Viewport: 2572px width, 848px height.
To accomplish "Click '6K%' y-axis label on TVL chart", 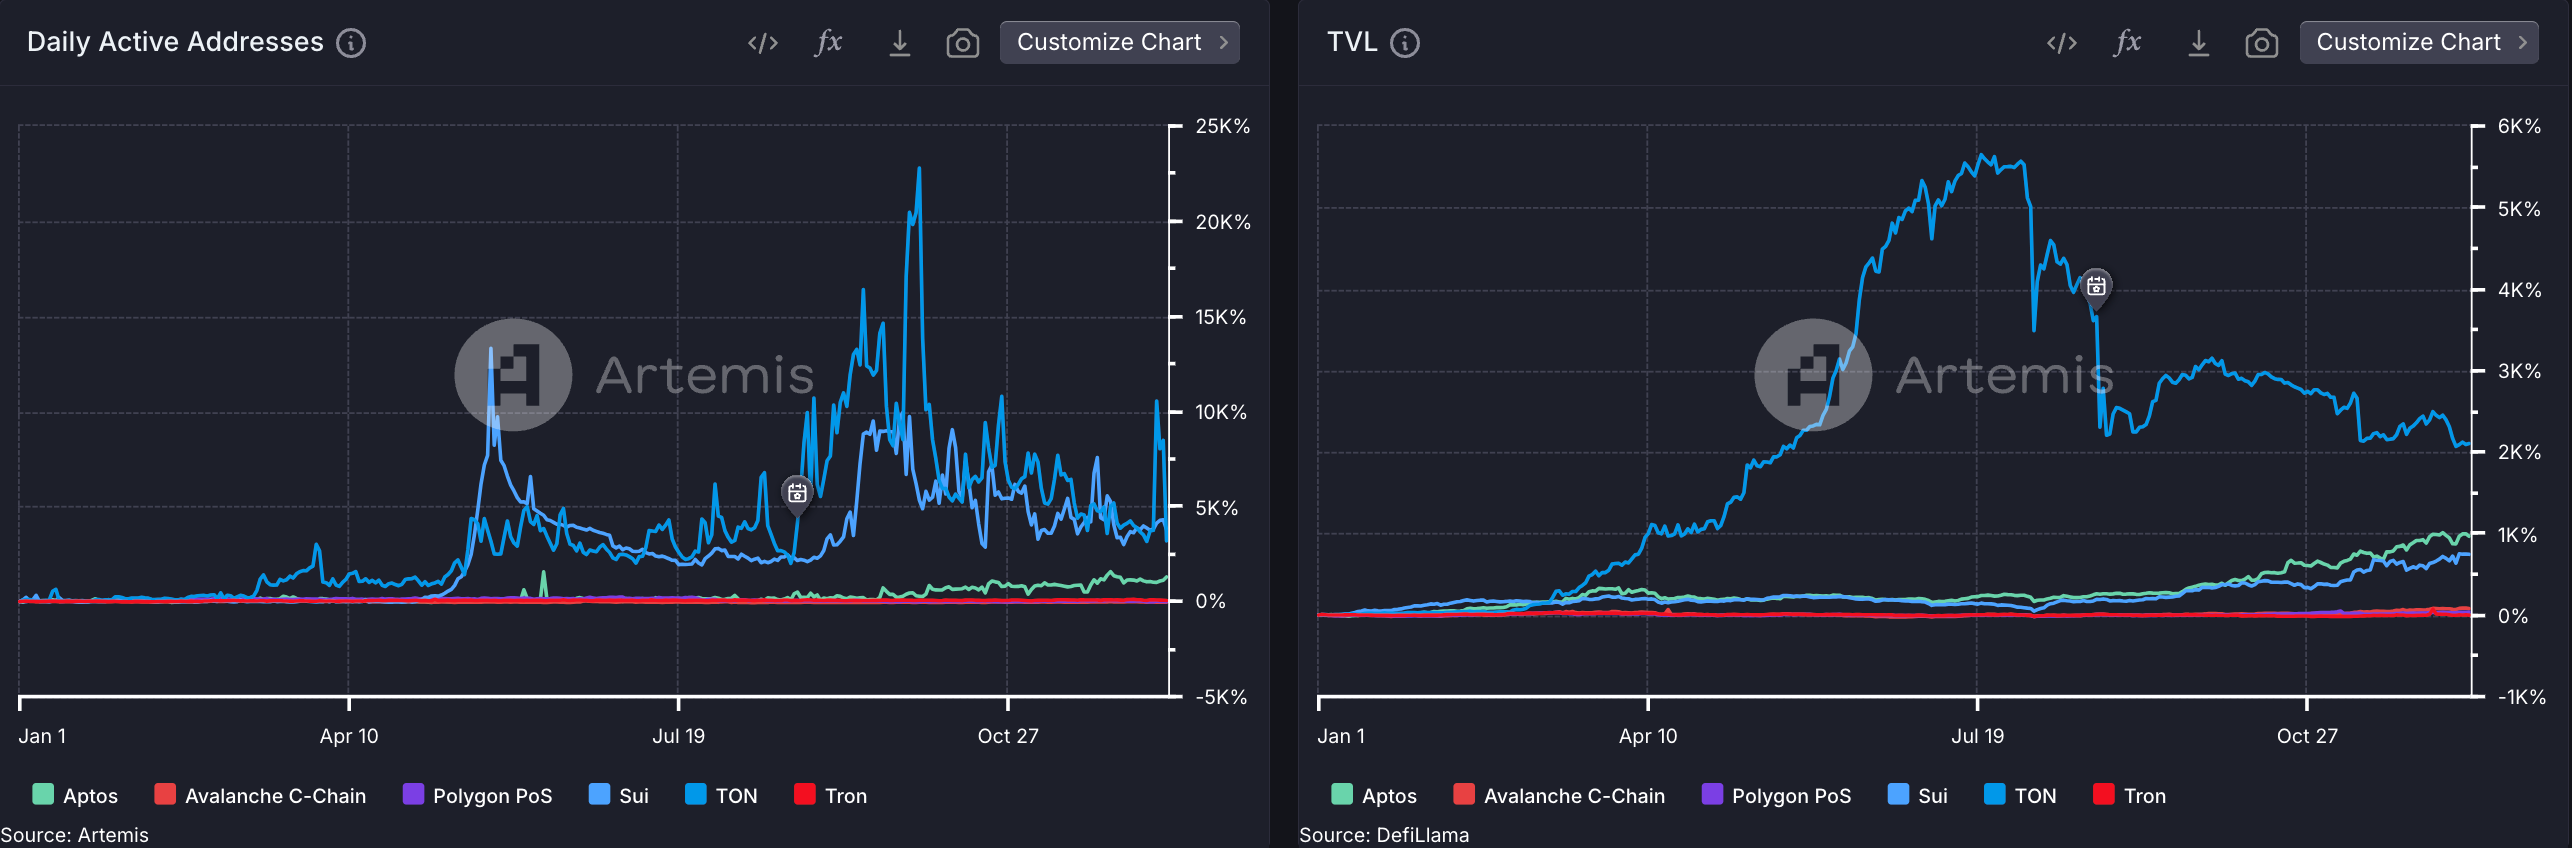I will tap(2518, 126).
